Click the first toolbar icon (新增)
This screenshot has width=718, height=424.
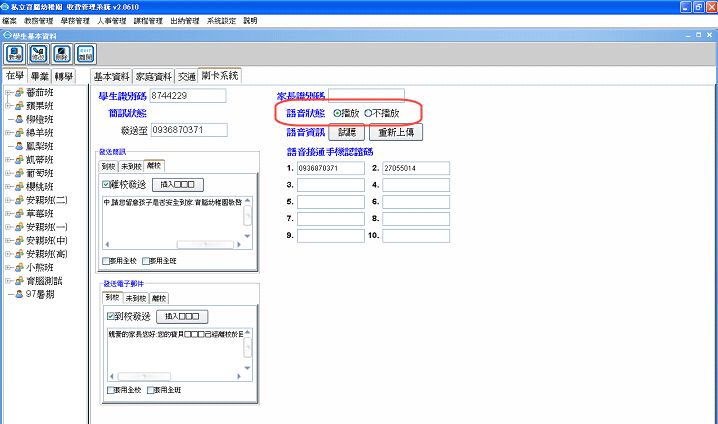(x=16, y=54)
